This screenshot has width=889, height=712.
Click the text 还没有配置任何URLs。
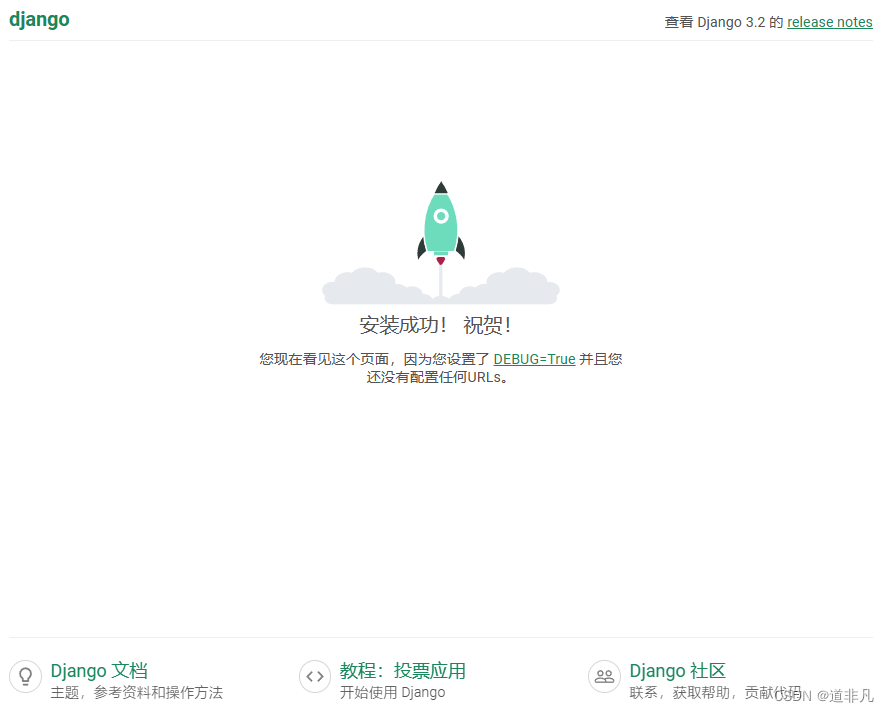tap(437, 377)
